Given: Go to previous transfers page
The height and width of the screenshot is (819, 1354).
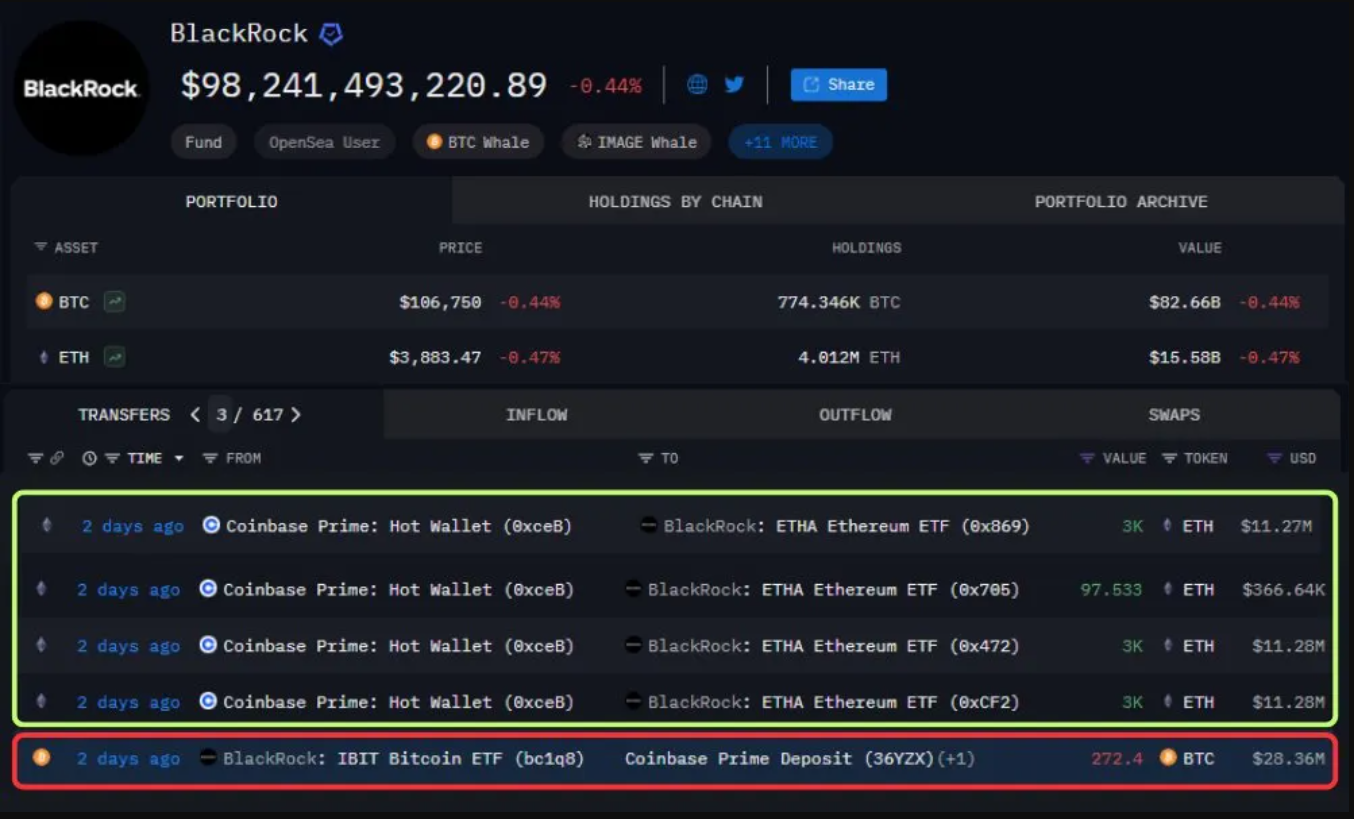Looking at the screenshot, I should (x=196, y=415).
